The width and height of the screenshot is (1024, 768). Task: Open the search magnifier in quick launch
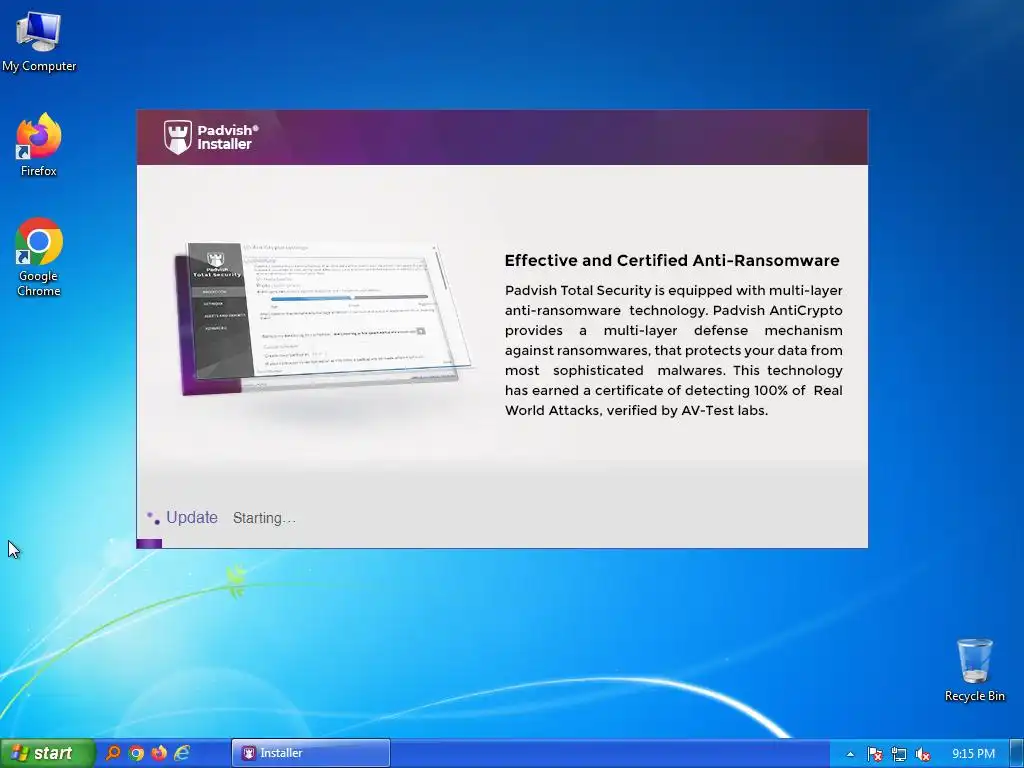coord(113,753)
